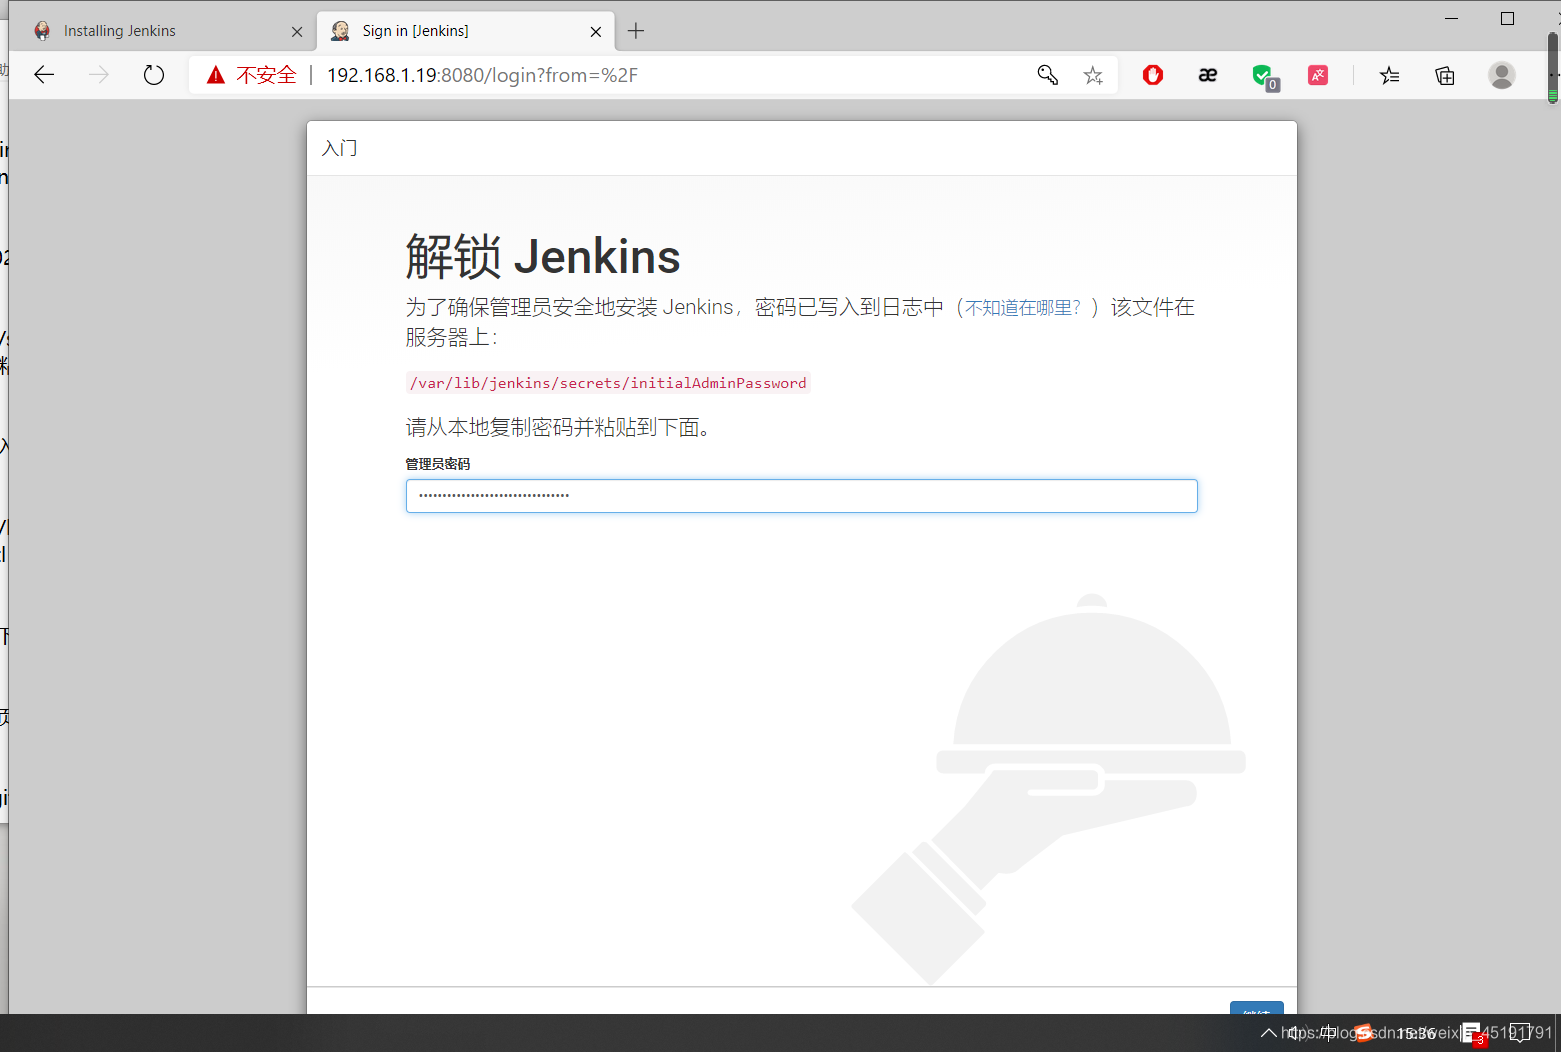The width and height of the screenshot is (1561, 1052).
Task: Open a new browser tab
Action: 636,31
